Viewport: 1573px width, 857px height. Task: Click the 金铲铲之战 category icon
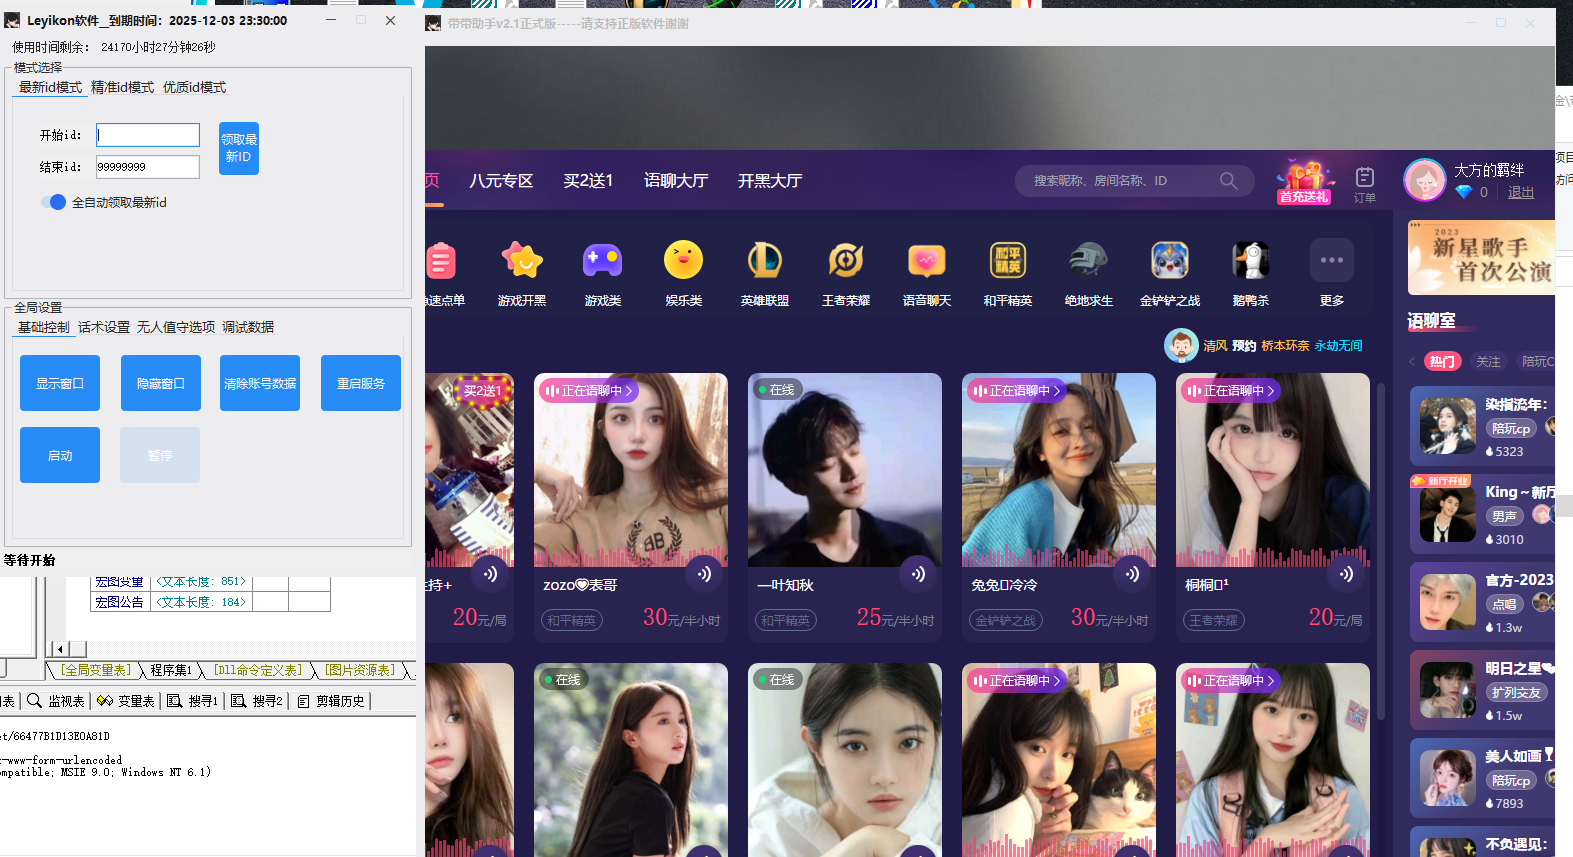[x=1169, y=262]
